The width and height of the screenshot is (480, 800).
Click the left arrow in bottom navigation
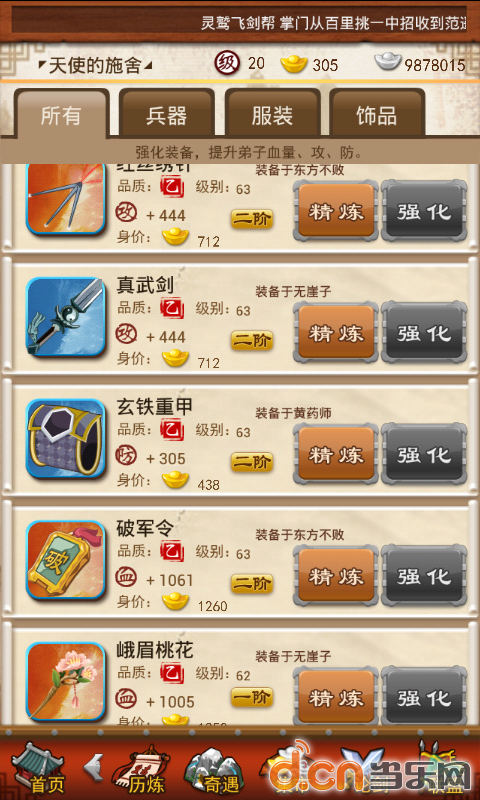93,766
